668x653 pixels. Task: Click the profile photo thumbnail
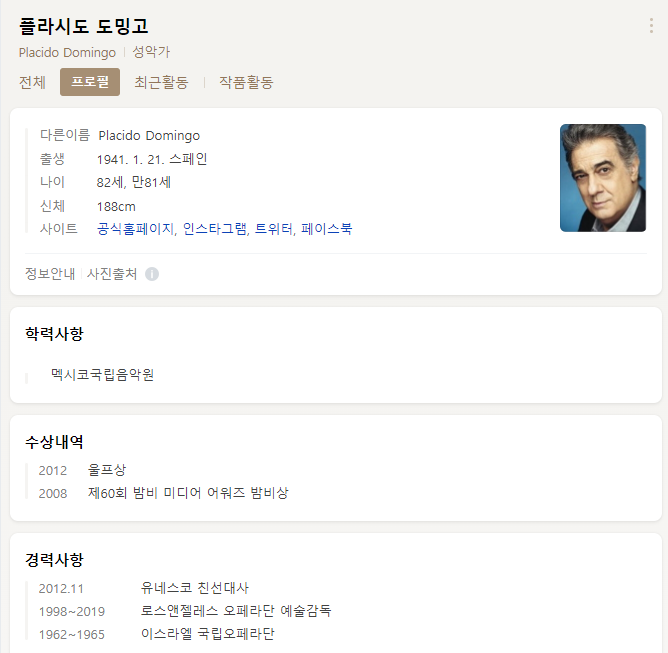[x=603, y=178]
